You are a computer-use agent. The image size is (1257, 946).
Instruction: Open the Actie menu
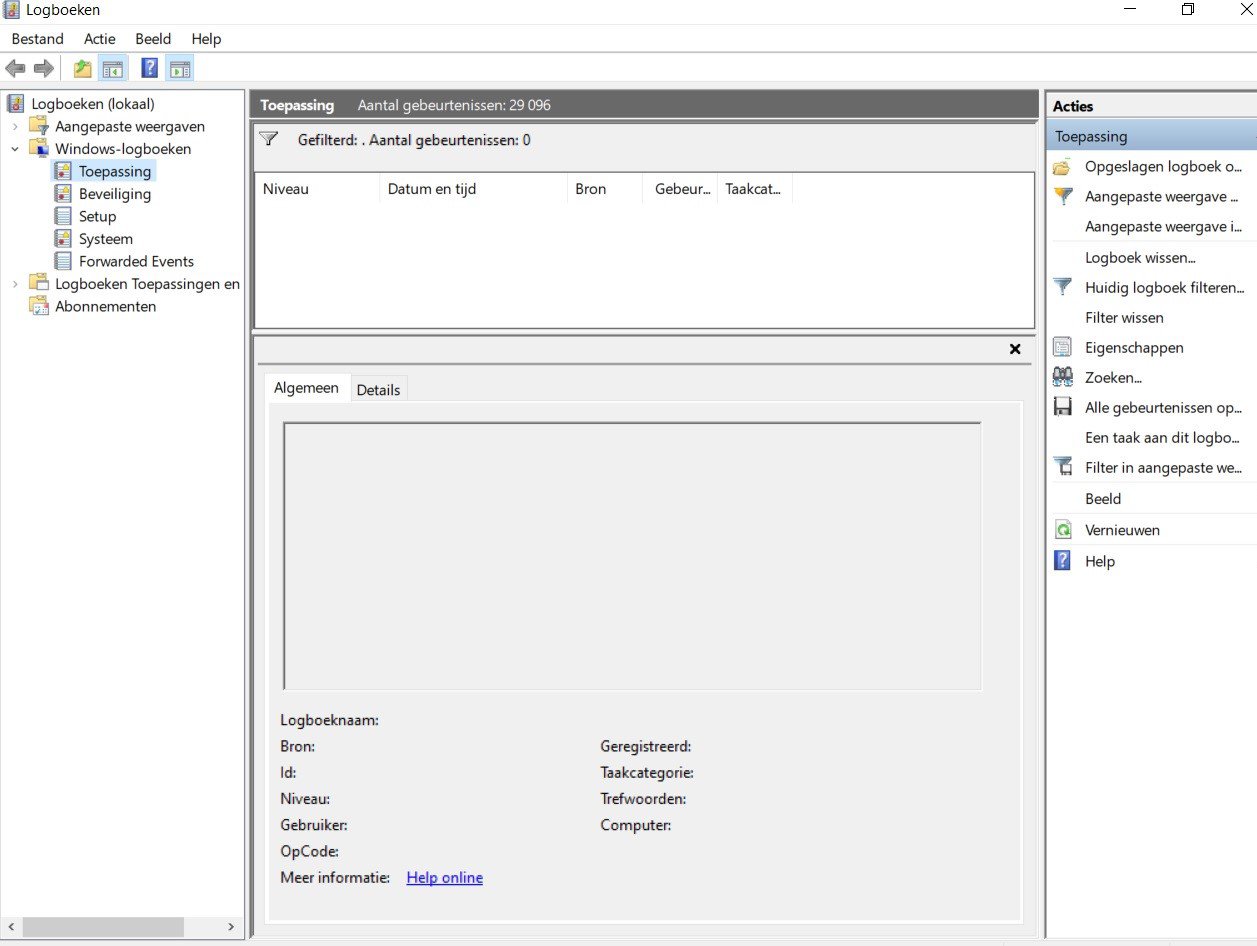(100, 39)
